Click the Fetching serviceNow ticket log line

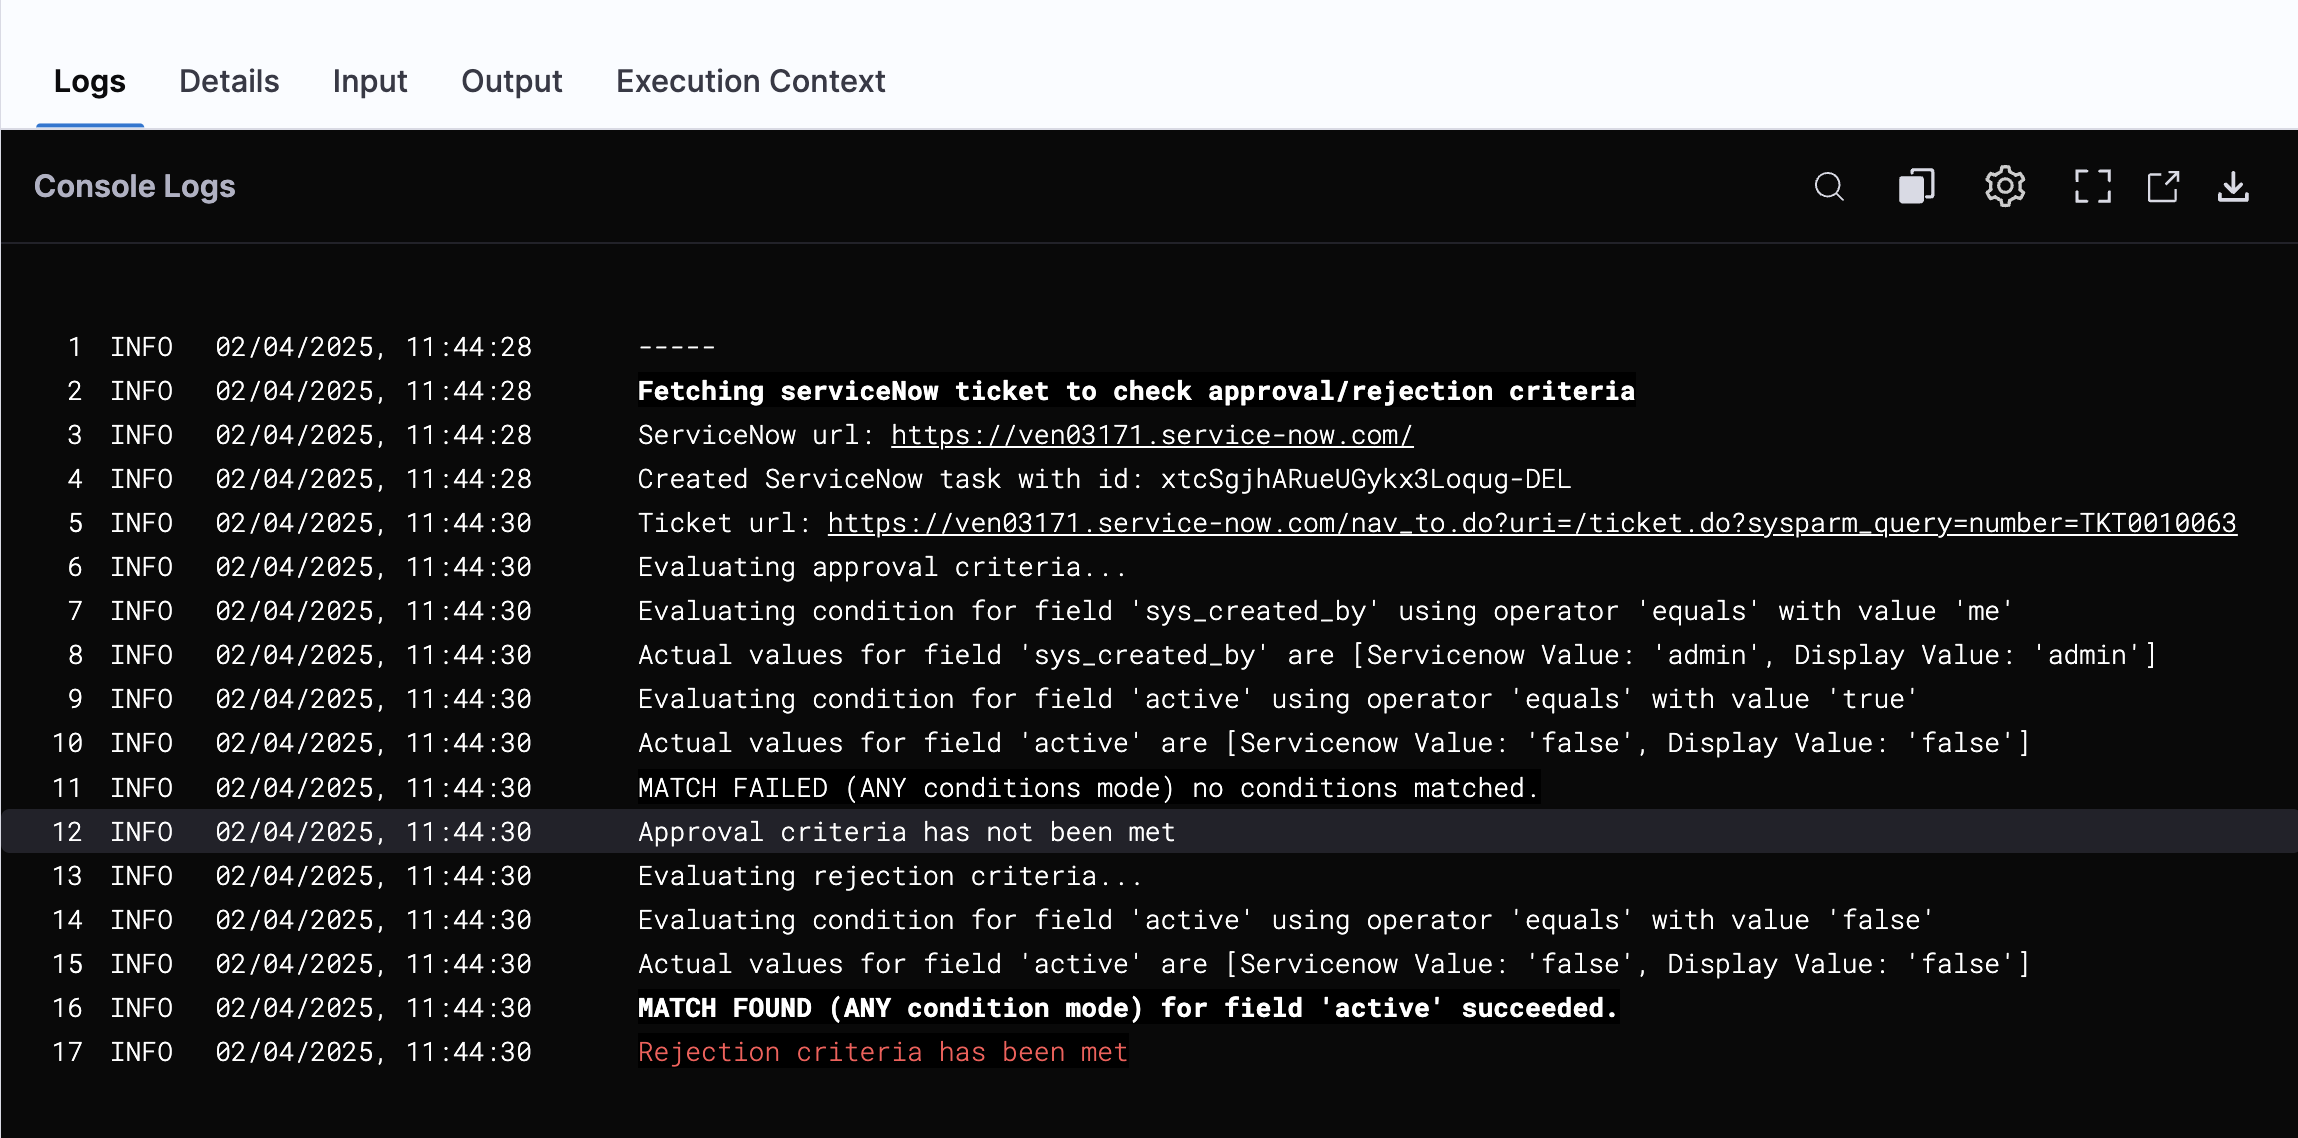[x=1135, y=391]
